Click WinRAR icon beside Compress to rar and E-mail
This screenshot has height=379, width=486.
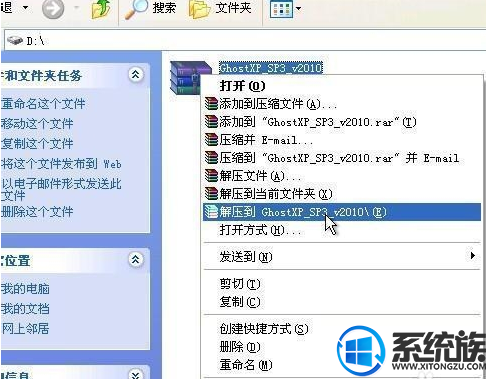211,158
